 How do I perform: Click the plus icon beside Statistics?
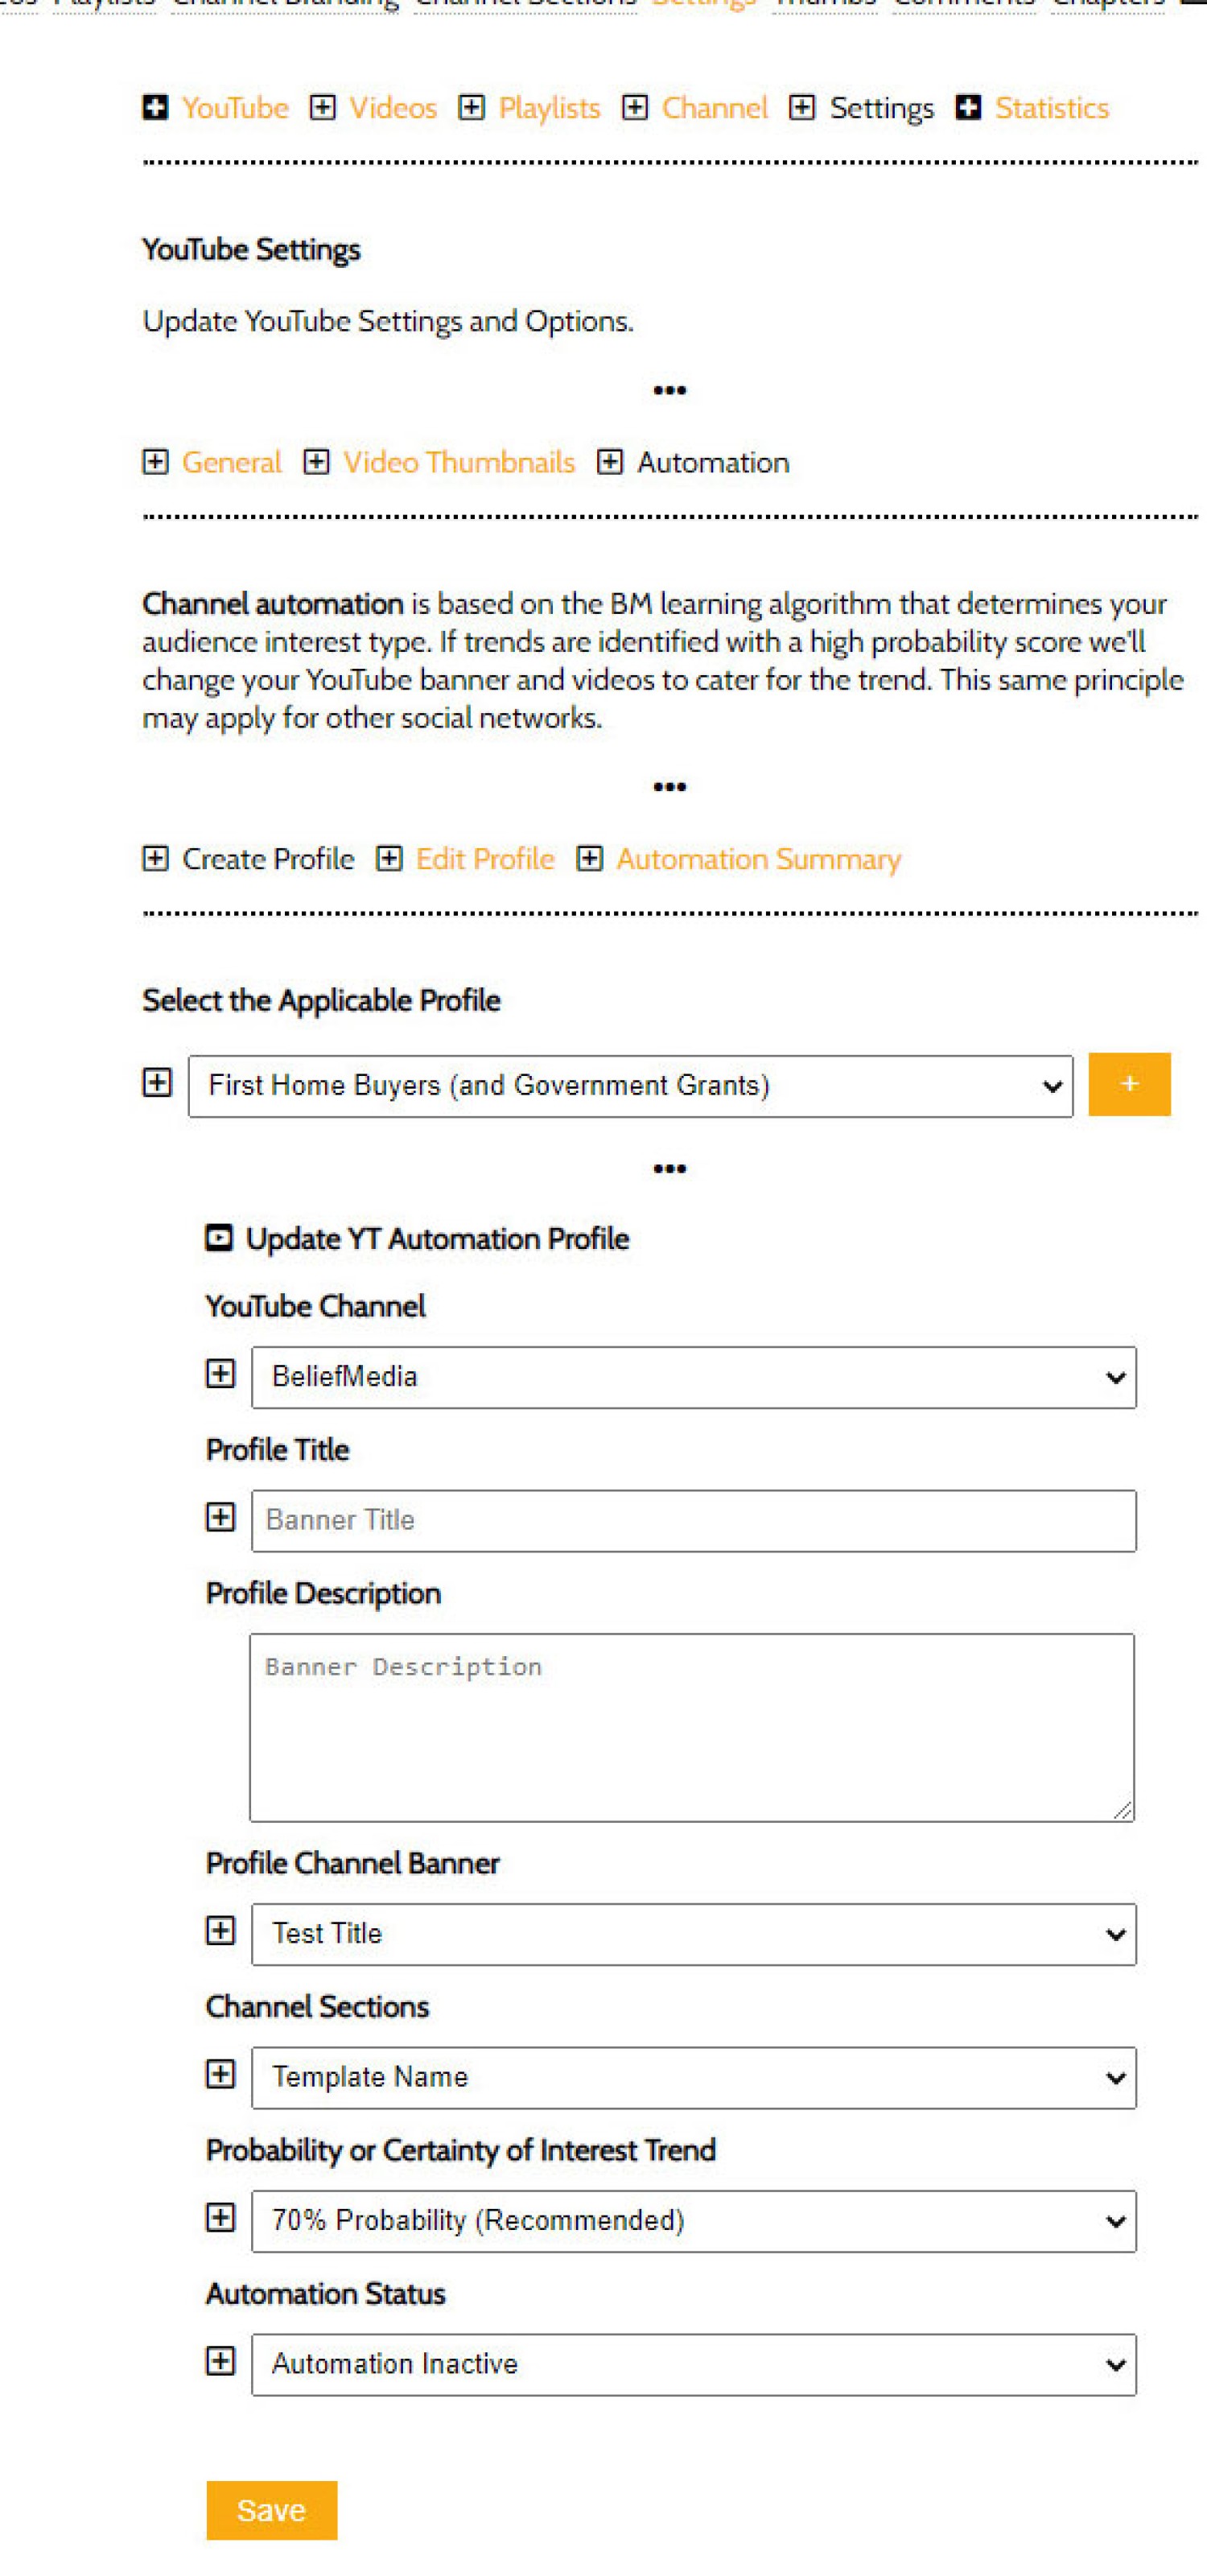point(968,108)
